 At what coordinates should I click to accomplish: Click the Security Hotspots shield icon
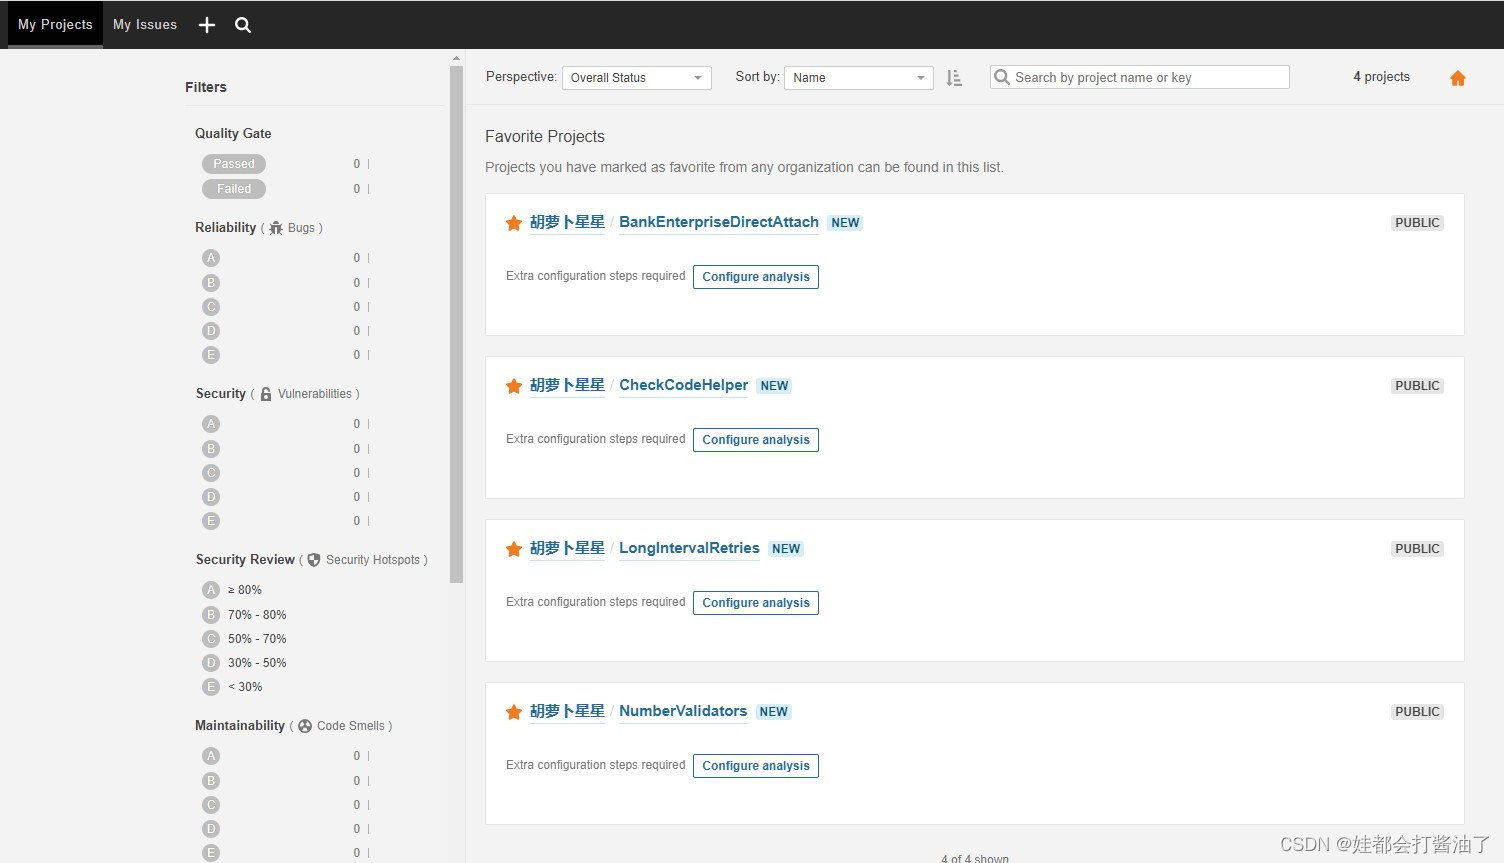pos(314,560)
